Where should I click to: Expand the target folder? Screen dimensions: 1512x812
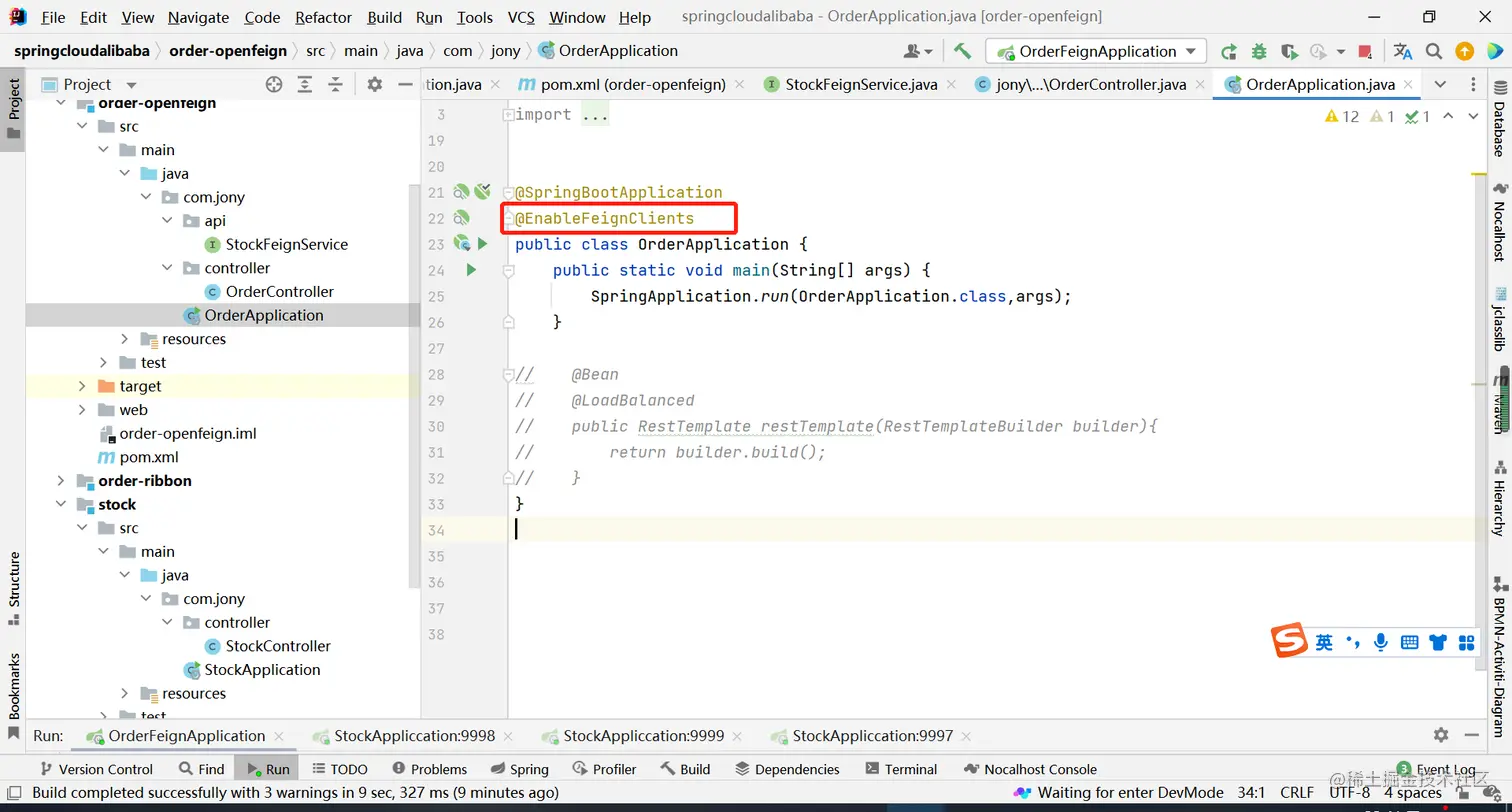point(82,386)
